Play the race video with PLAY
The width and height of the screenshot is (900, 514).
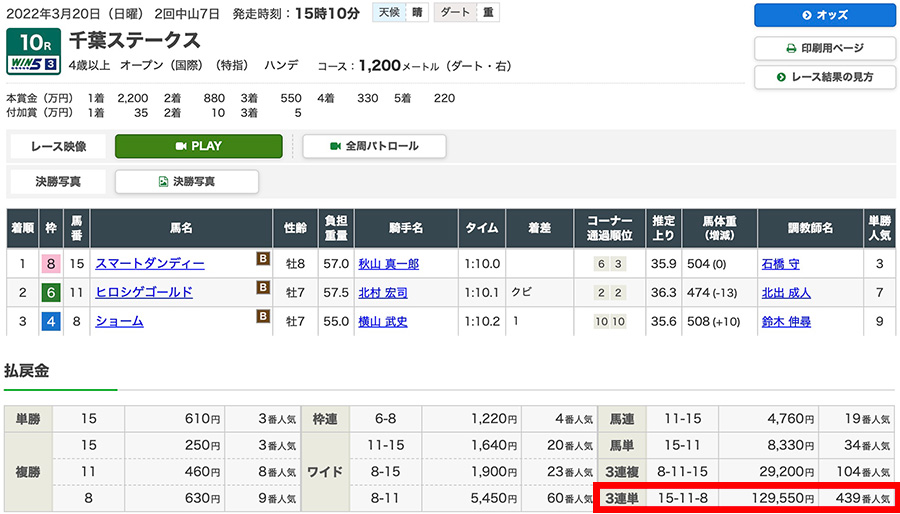click(199, 146)
